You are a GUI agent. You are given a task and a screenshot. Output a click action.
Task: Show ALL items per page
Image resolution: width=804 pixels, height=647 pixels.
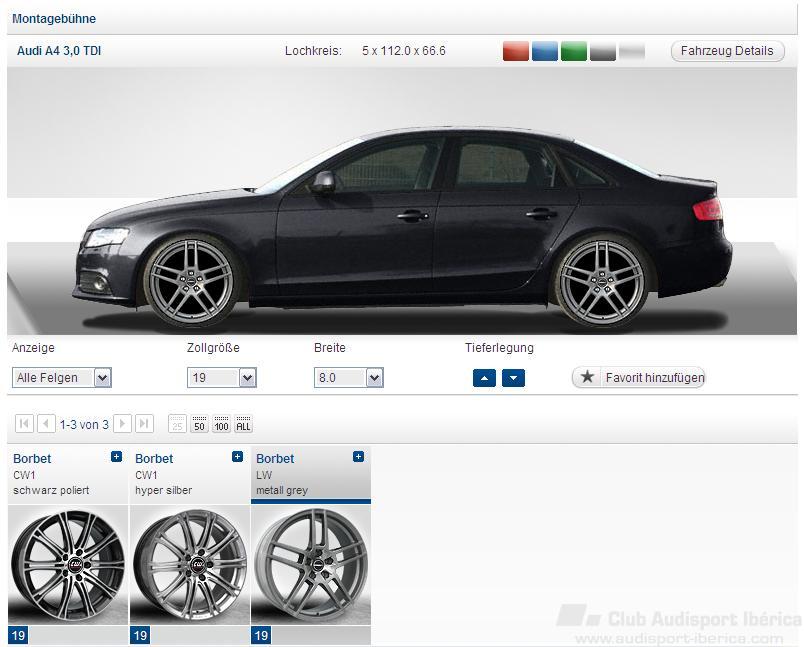point(244,424)
